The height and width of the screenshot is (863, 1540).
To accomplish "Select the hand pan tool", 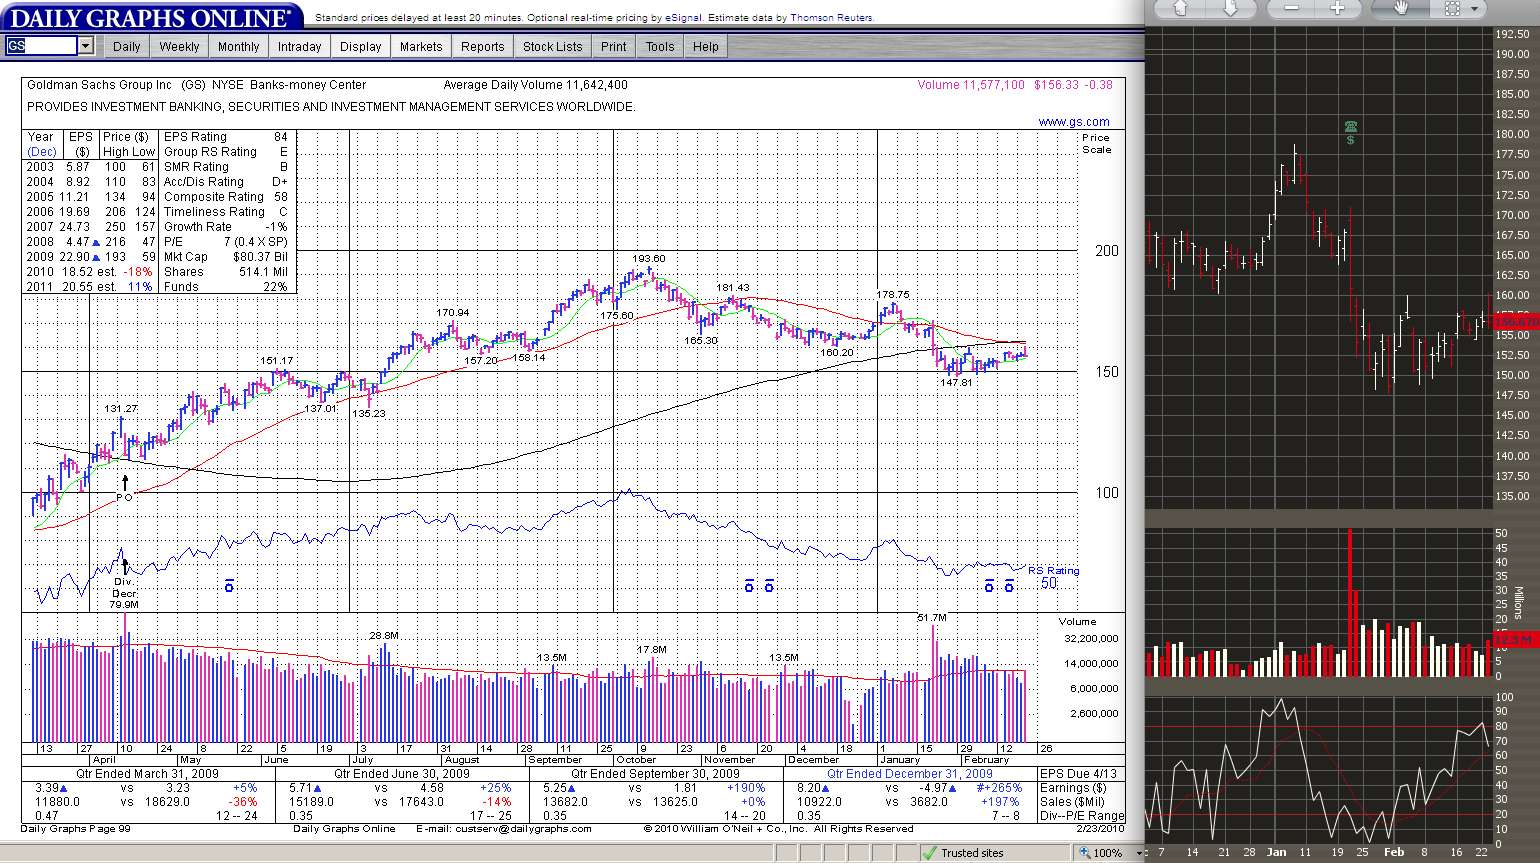I will [1402, 8].
